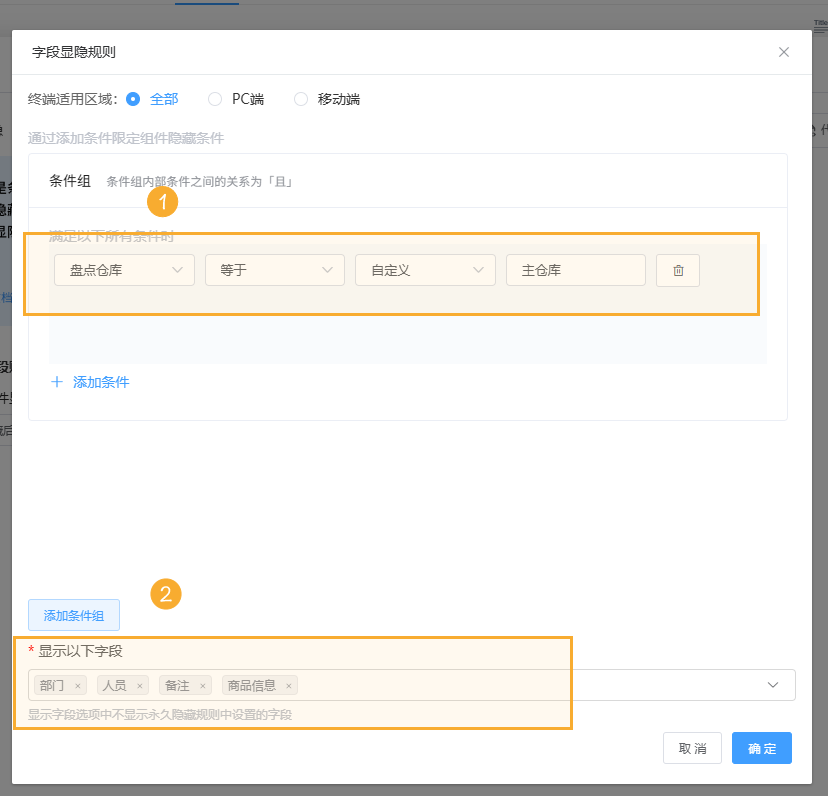The width and height of the screenshot is (828, 796).
Task: Click the plus icon beside 添加条件
Action: 57,381
